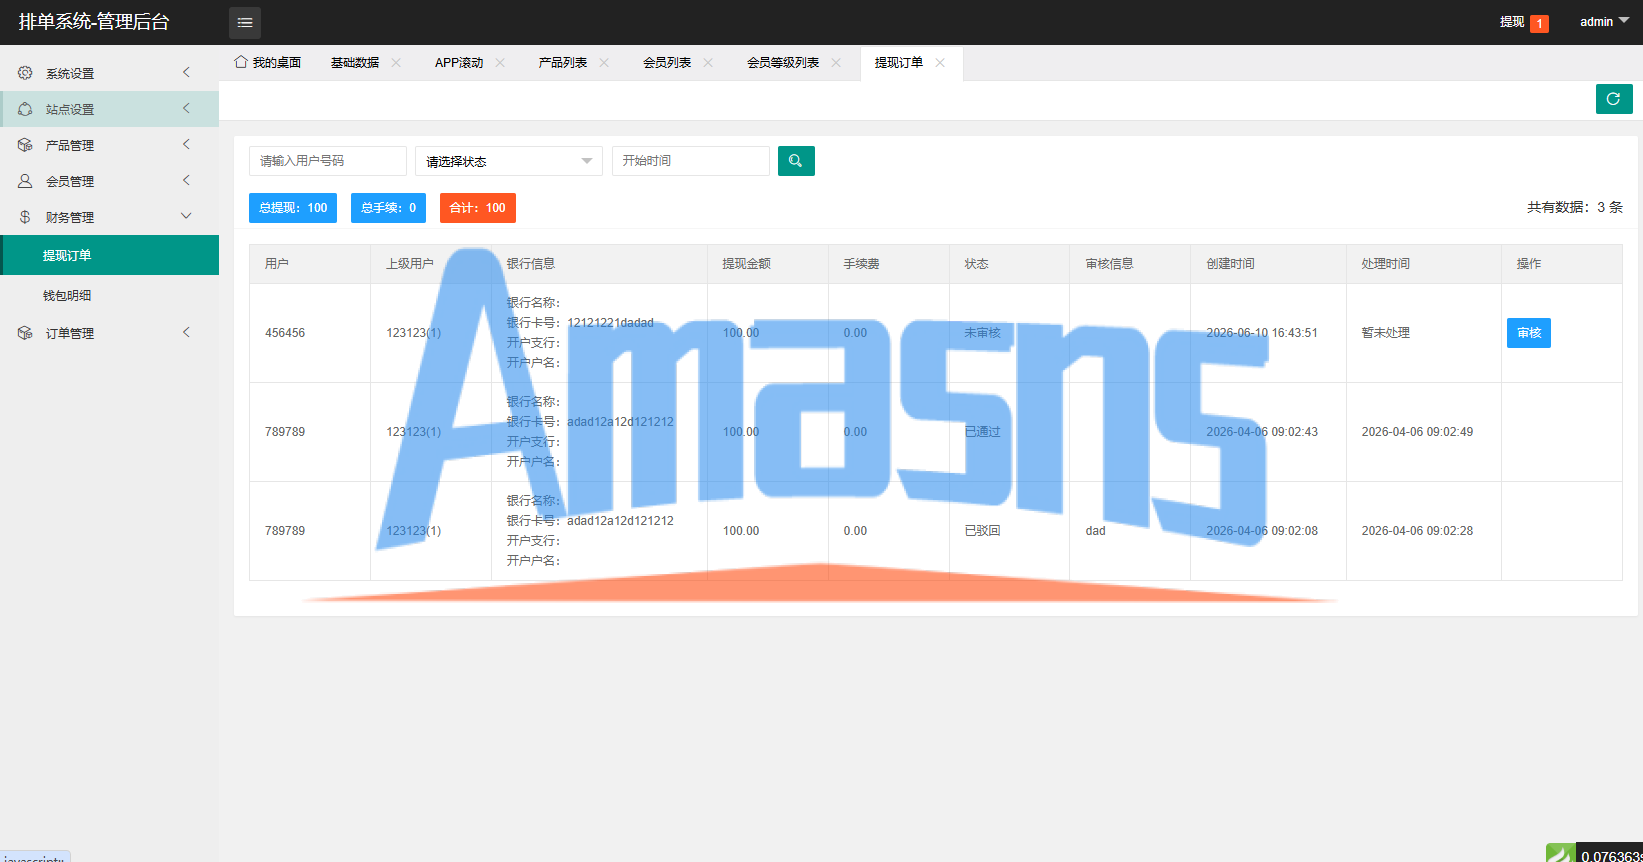Open the 请选择状态 status dropdown

point(509,161)
